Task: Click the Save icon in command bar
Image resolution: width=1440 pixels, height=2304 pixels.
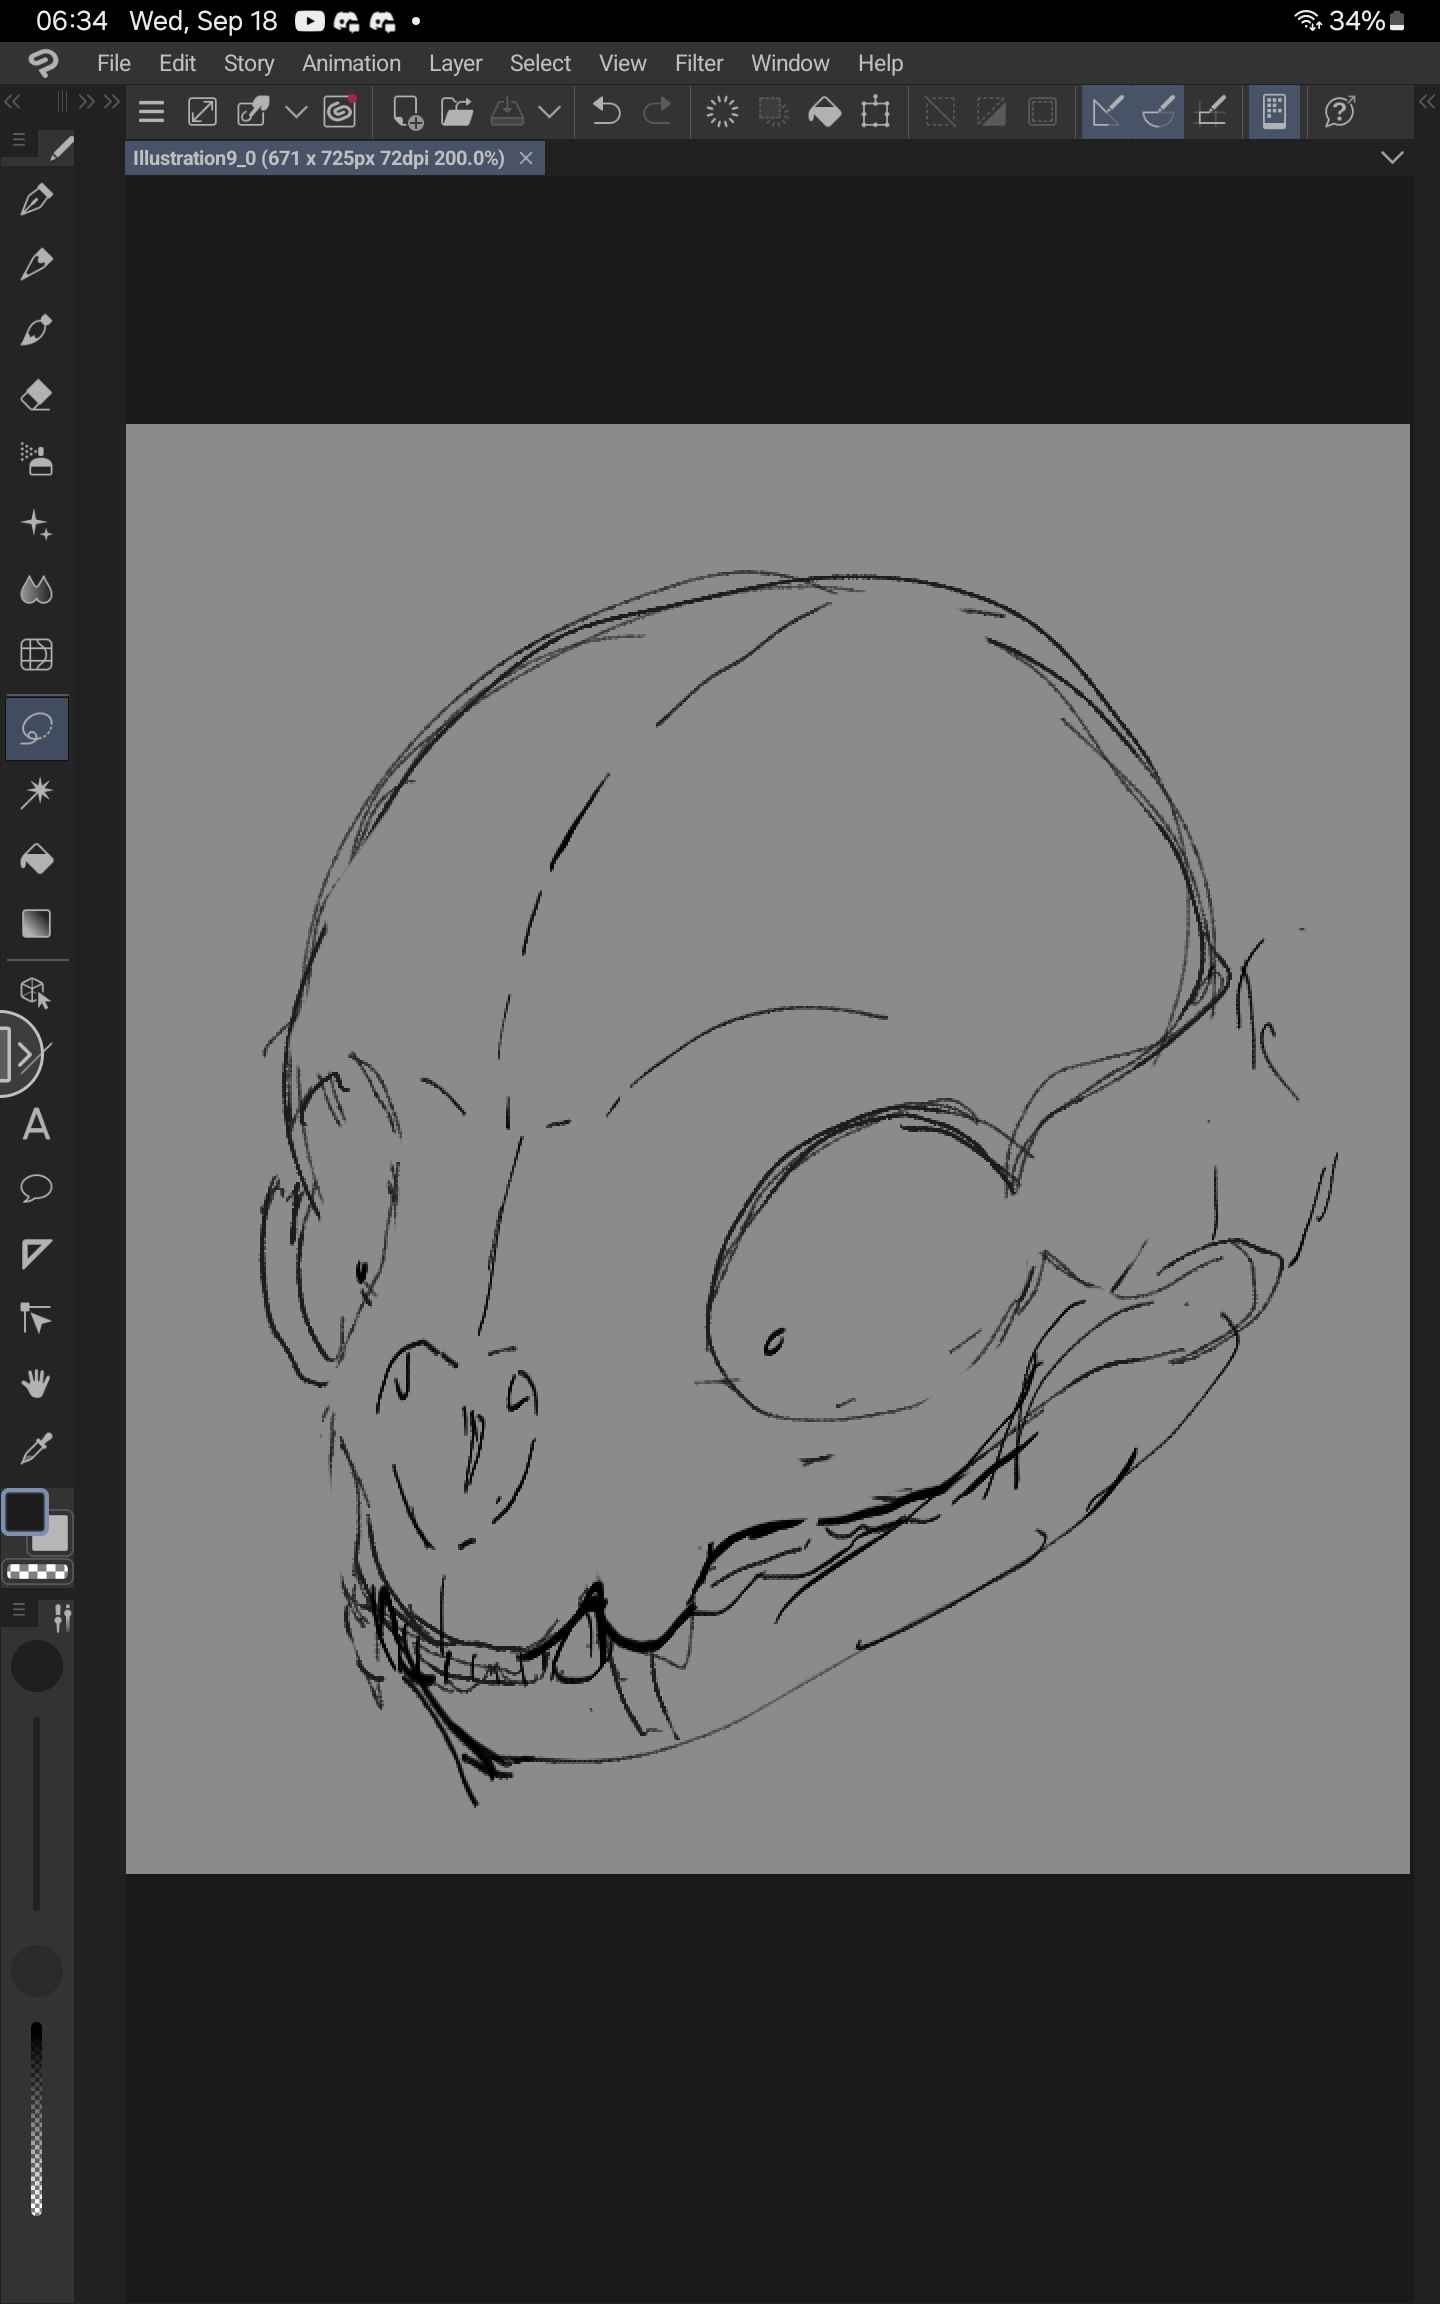Action: (508, 112)
